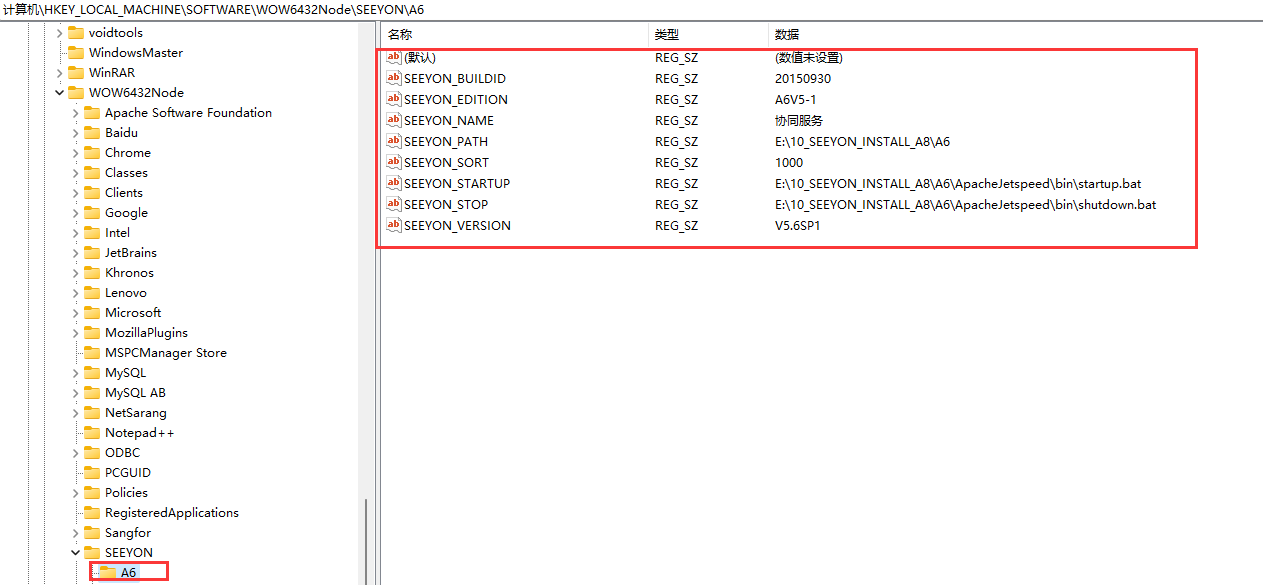The image size is (1263, 585).
Task: Select the Clients key label
Action: coord(124,192)
